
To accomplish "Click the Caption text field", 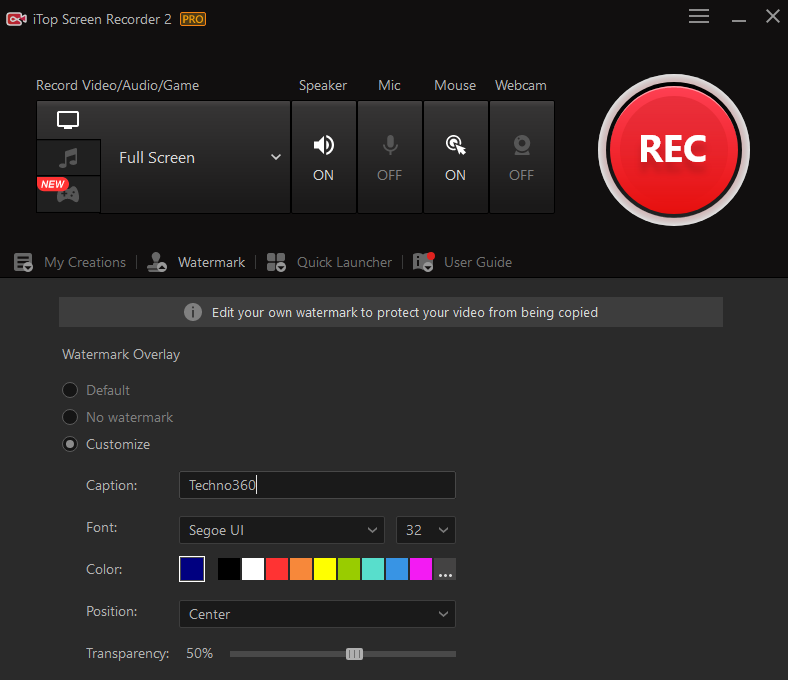I will [316, 485].
